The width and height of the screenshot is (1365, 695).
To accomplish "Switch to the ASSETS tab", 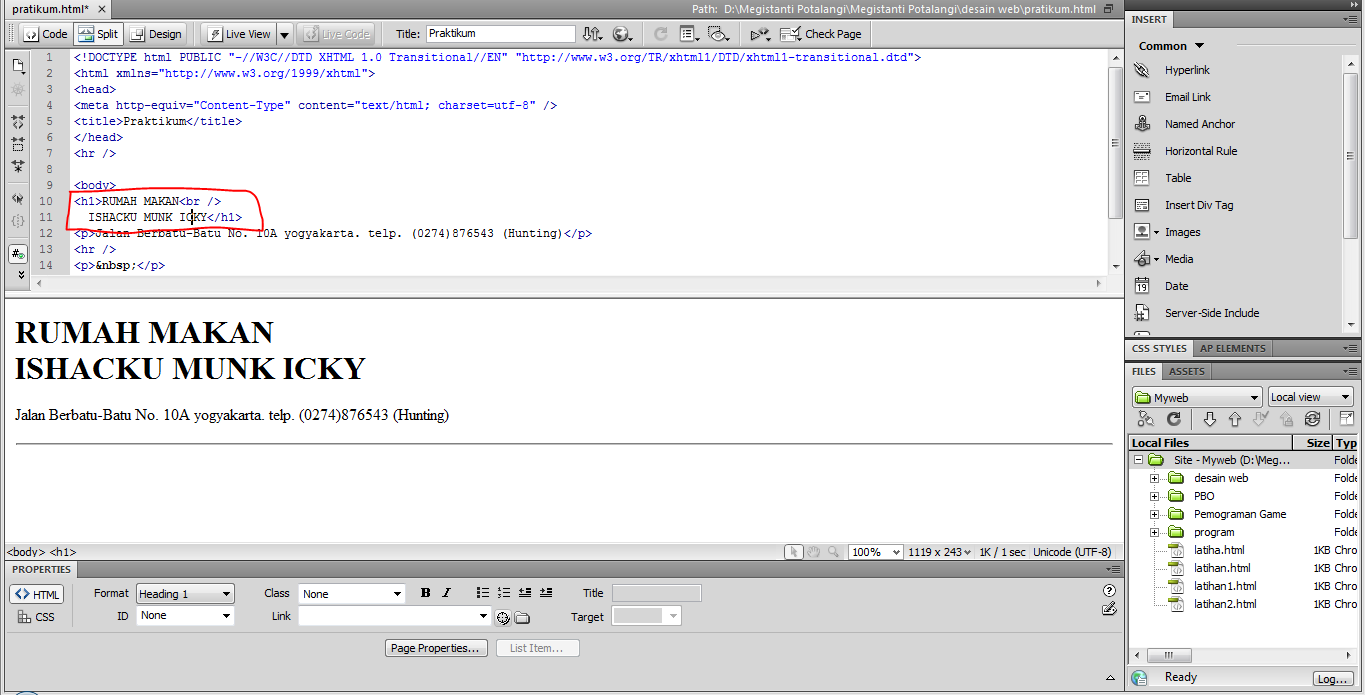I will coord(1186,370).
